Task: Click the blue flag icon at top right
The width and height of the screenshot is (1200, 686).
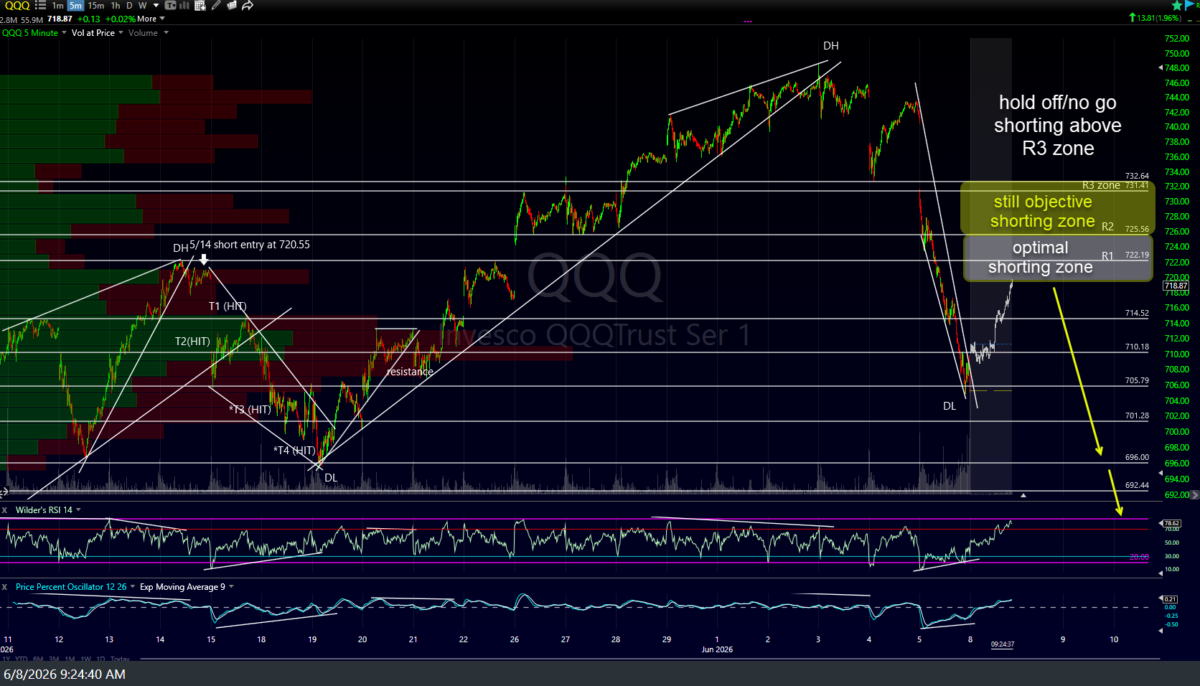Action: [x=1189, y=5]
